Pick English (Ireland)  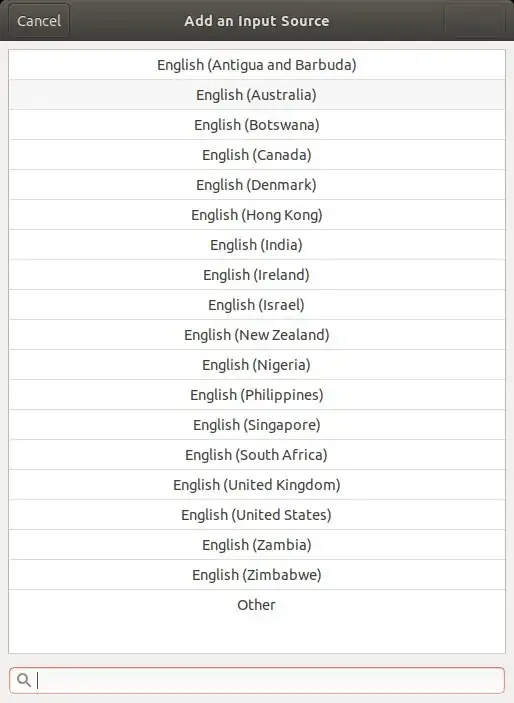[x=257, y=275]
